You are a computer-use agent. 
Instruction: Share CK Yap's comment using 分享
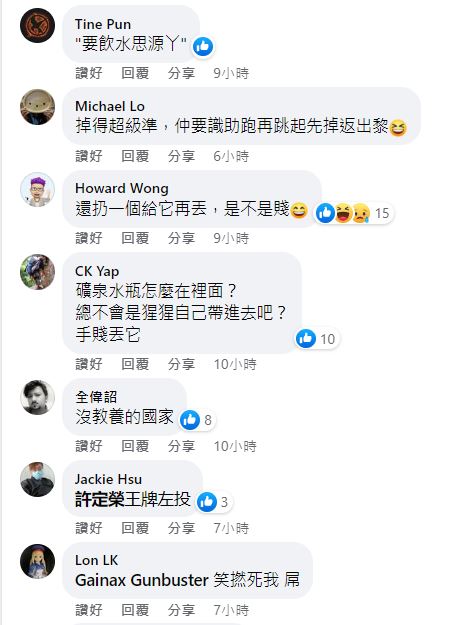181,364
